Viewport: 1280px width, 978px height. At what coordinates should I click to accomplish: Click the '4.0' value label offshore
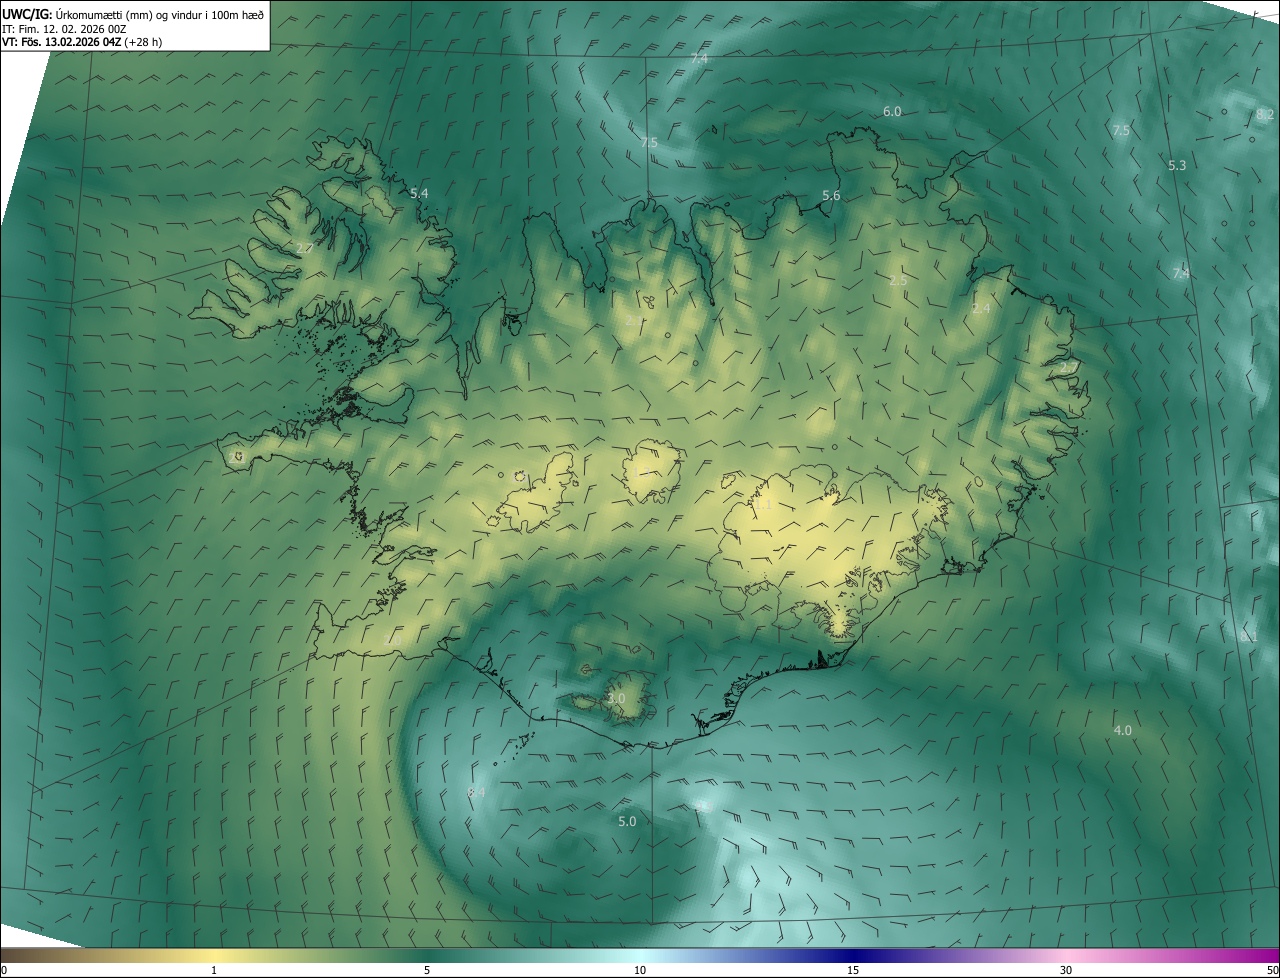coord(1123,731)
